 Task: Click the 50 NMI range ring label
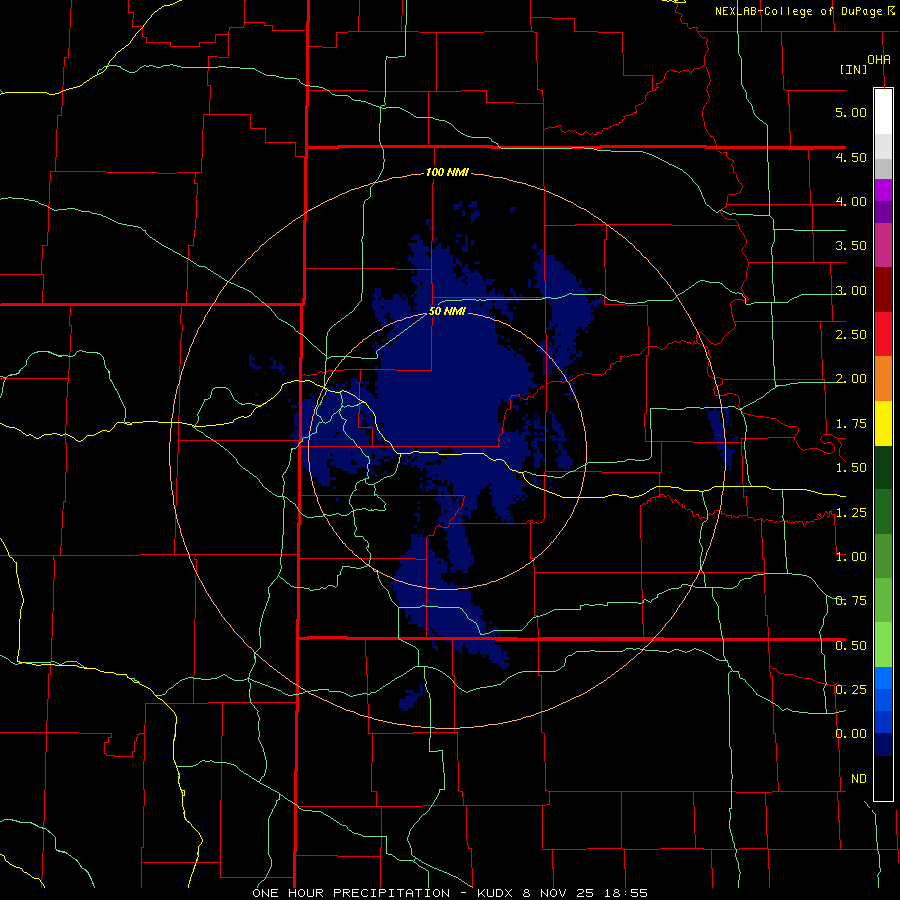(447, 312)
